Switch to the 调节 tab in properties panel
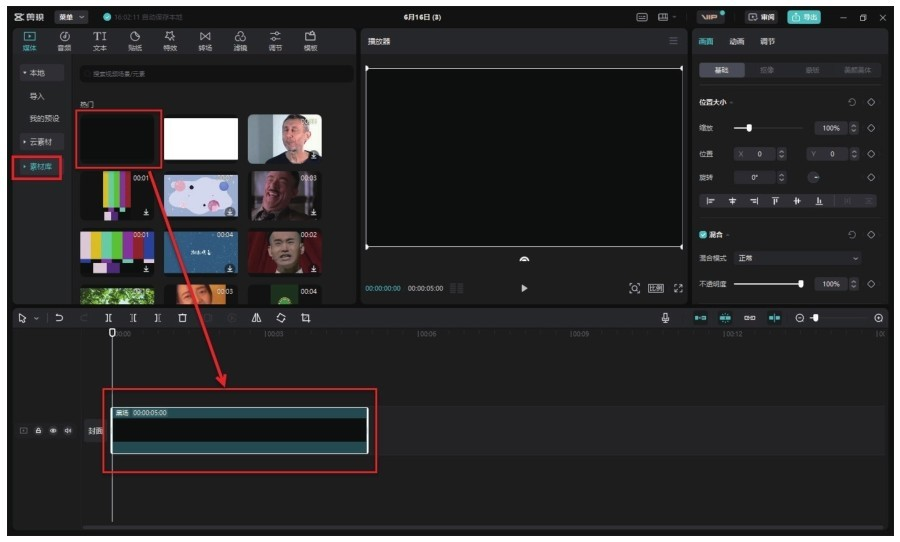 tap(767, 41)
